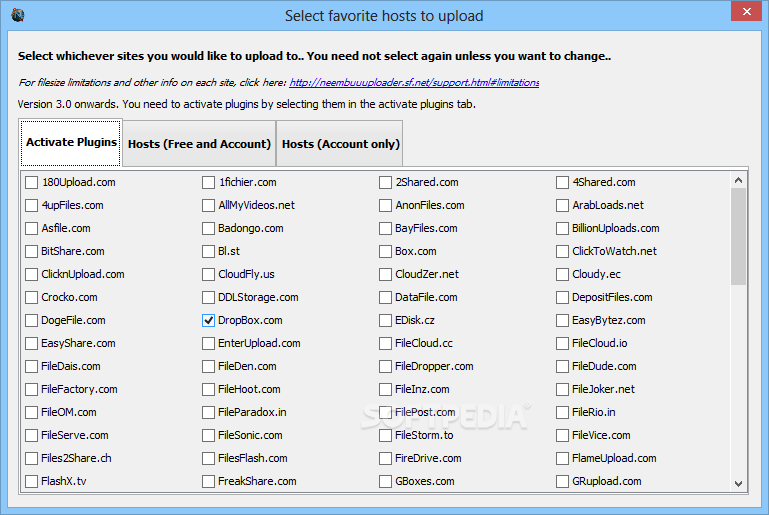769x515 pixels.
Task: Open the neembuuuploader support limitations link
Action: (x=414, y=82)
